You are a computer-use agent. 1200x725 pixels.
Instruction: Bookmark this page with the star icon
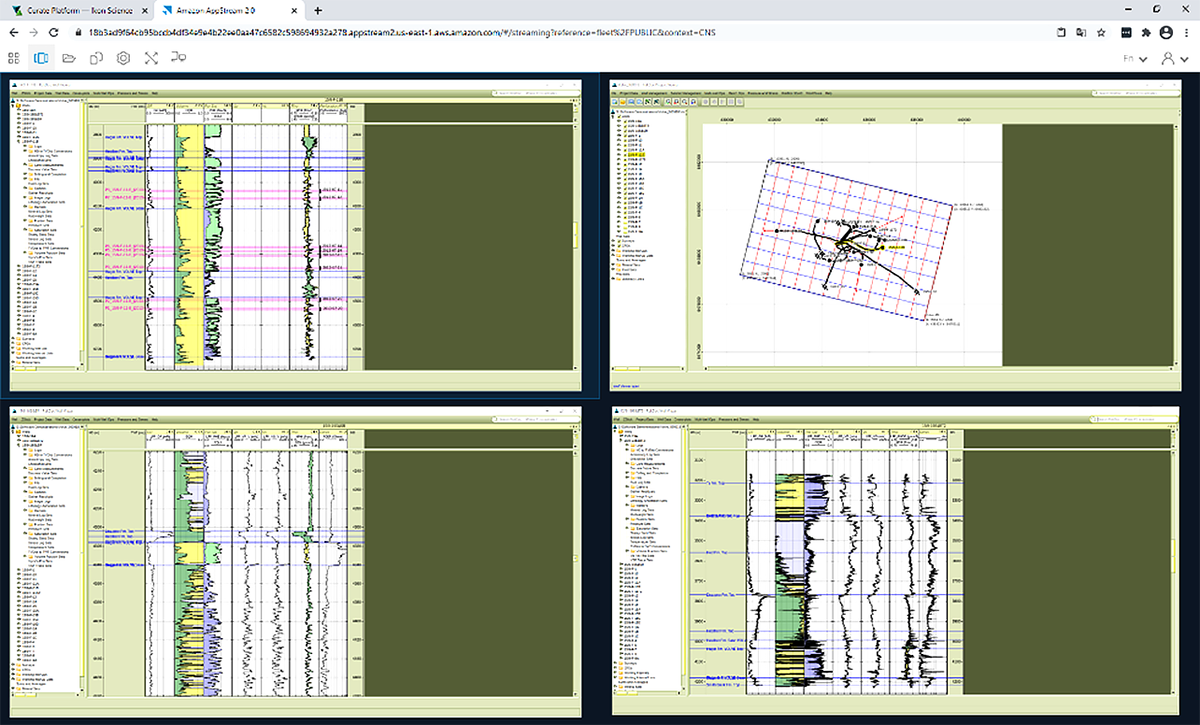[x=1101, y=32]
